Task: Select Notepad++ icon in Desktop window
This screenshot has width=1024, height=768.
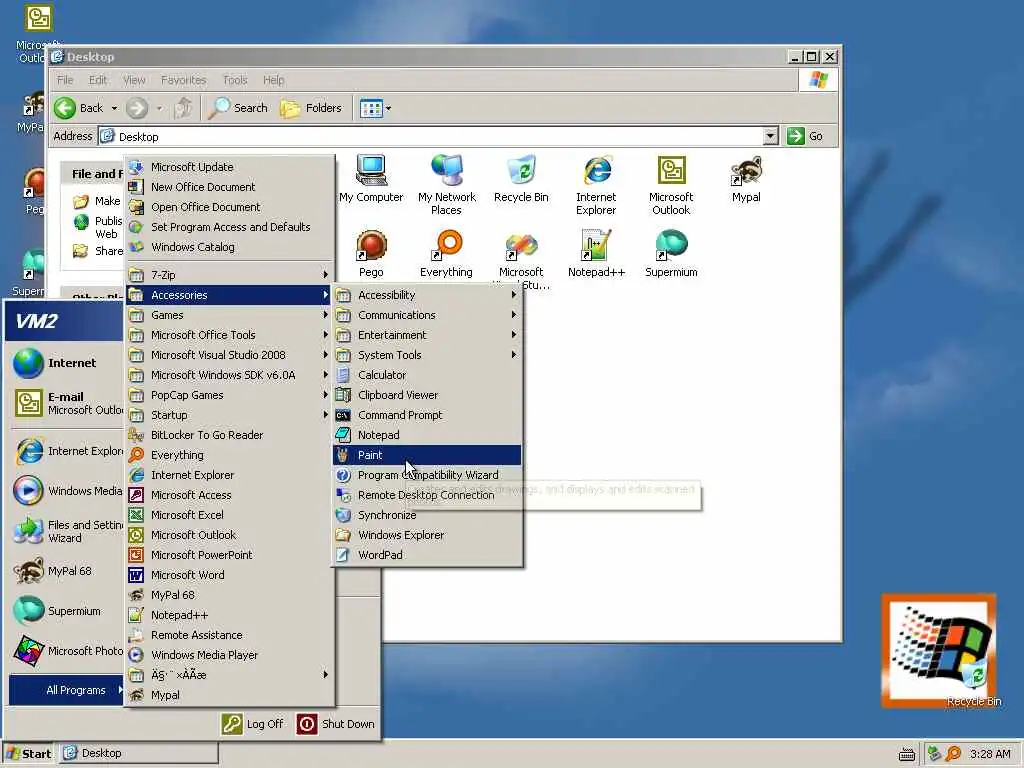Action: tap(596, 254)
